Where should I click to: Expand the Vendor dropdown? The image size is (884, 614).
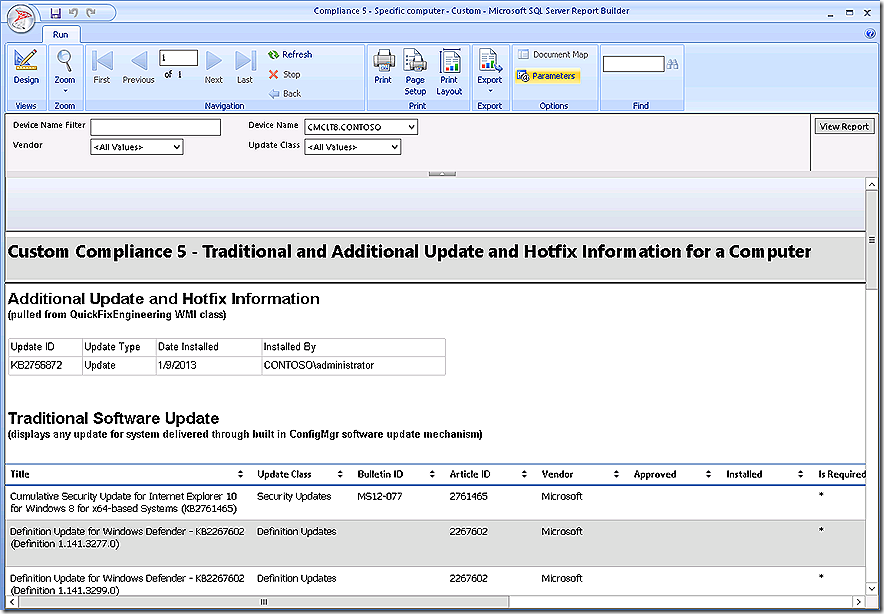click(177, 147)
